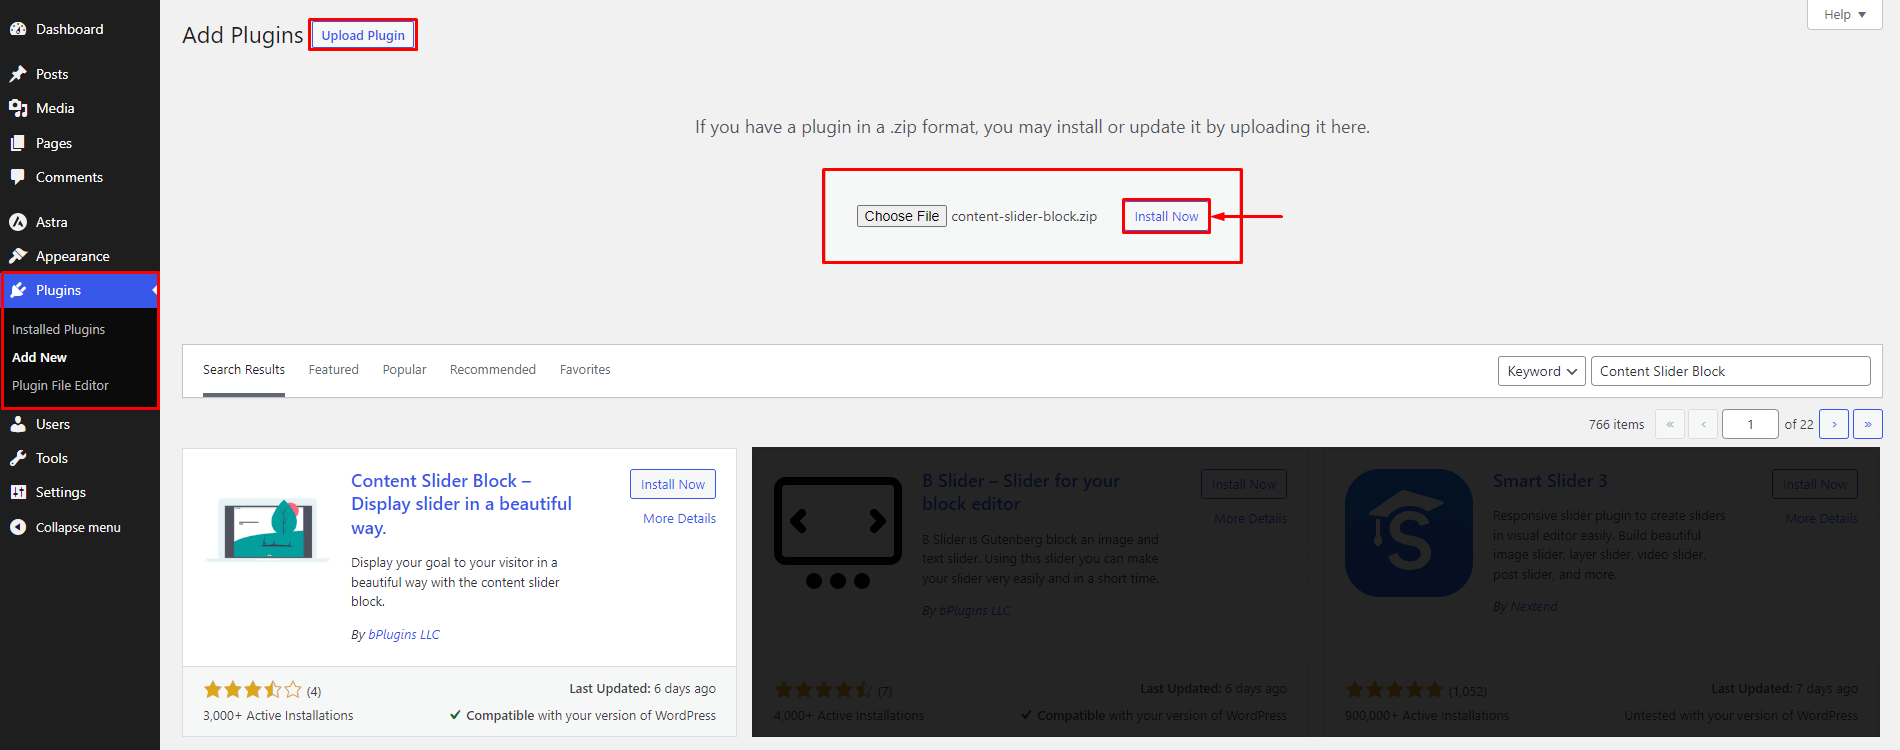Open the Pages menu label
Image resolution: width=1900 pixels, height=750 pixels.
pyautogui.click(x=54, y=143)
